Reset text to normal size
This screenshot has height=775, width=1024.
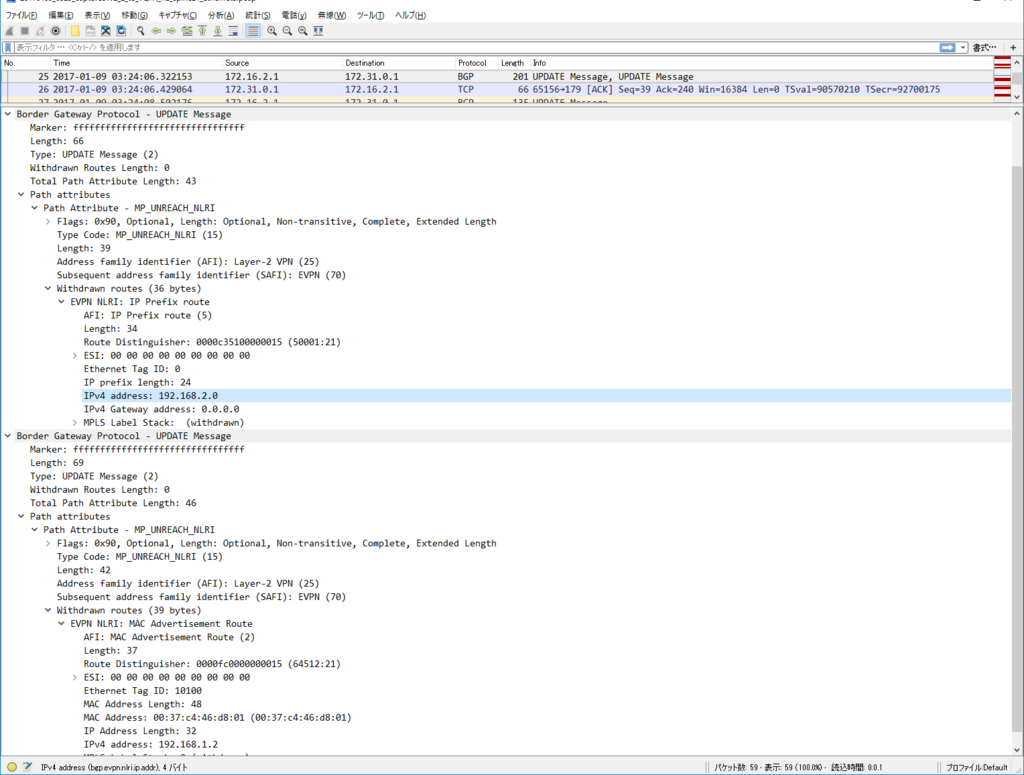click(x=303, y=31)
